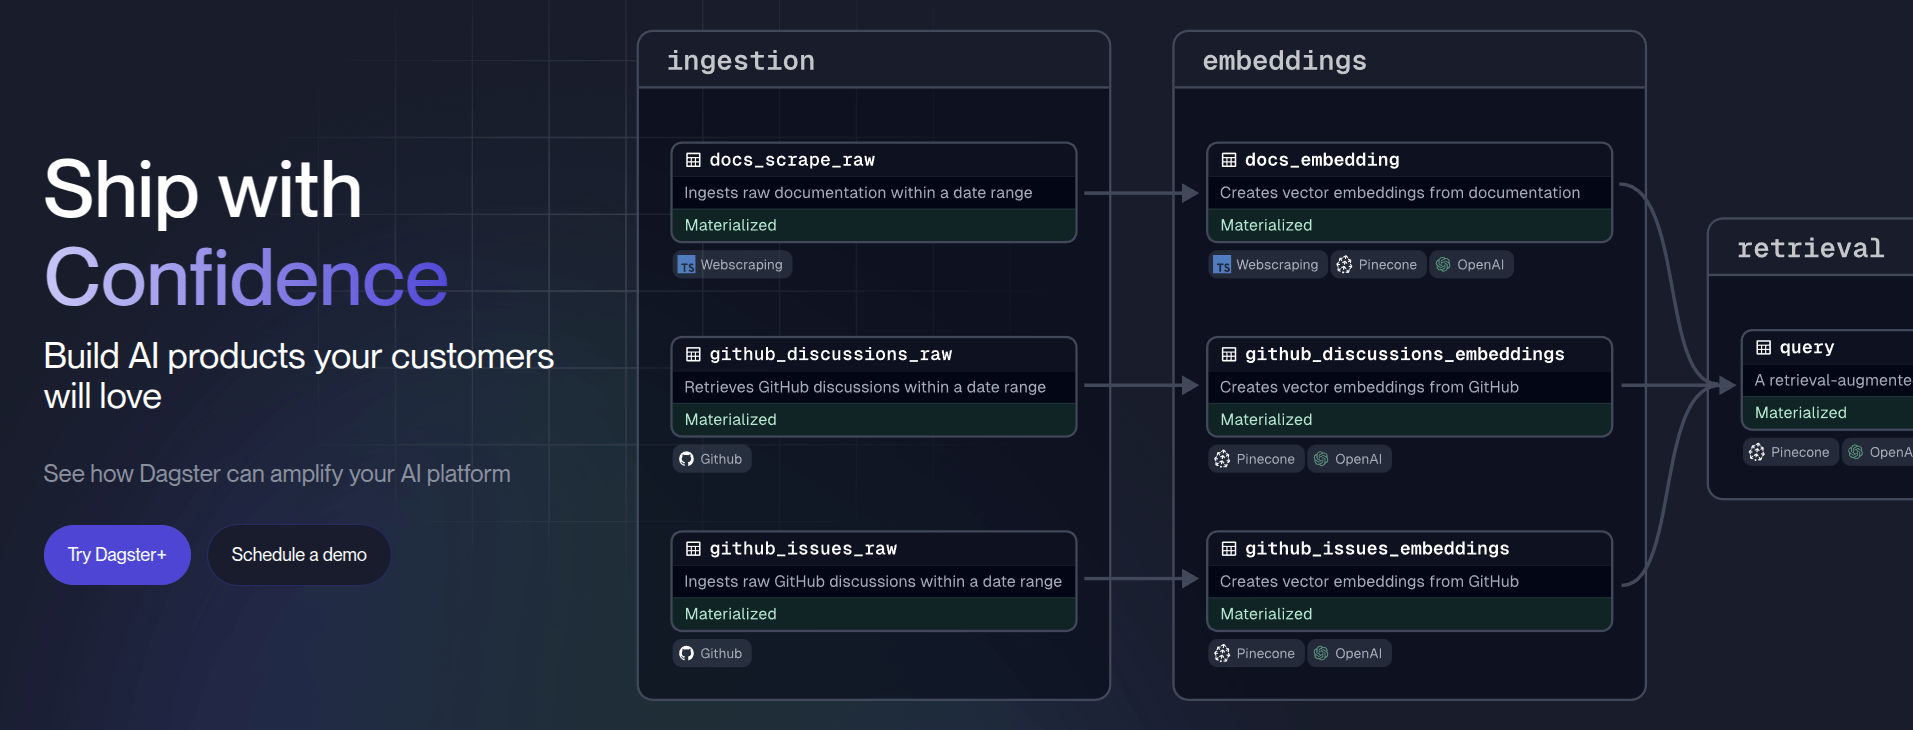Click OpenAI icon under docs_embedding

click(x=1443, y=265)
